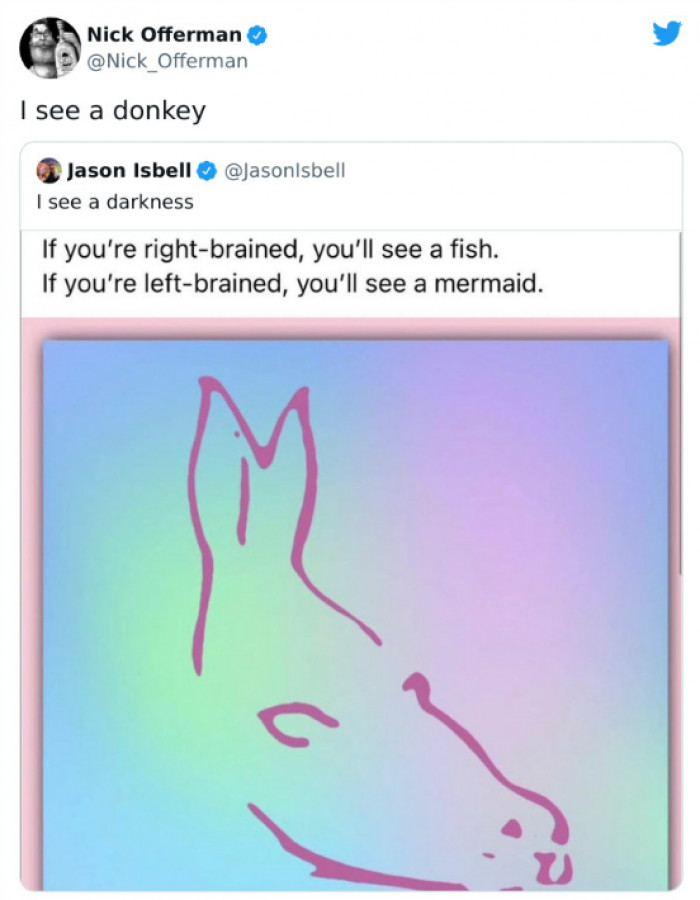
Task: Click Jason Isbell's blue verified badge
Action: (x=208, y=171)
